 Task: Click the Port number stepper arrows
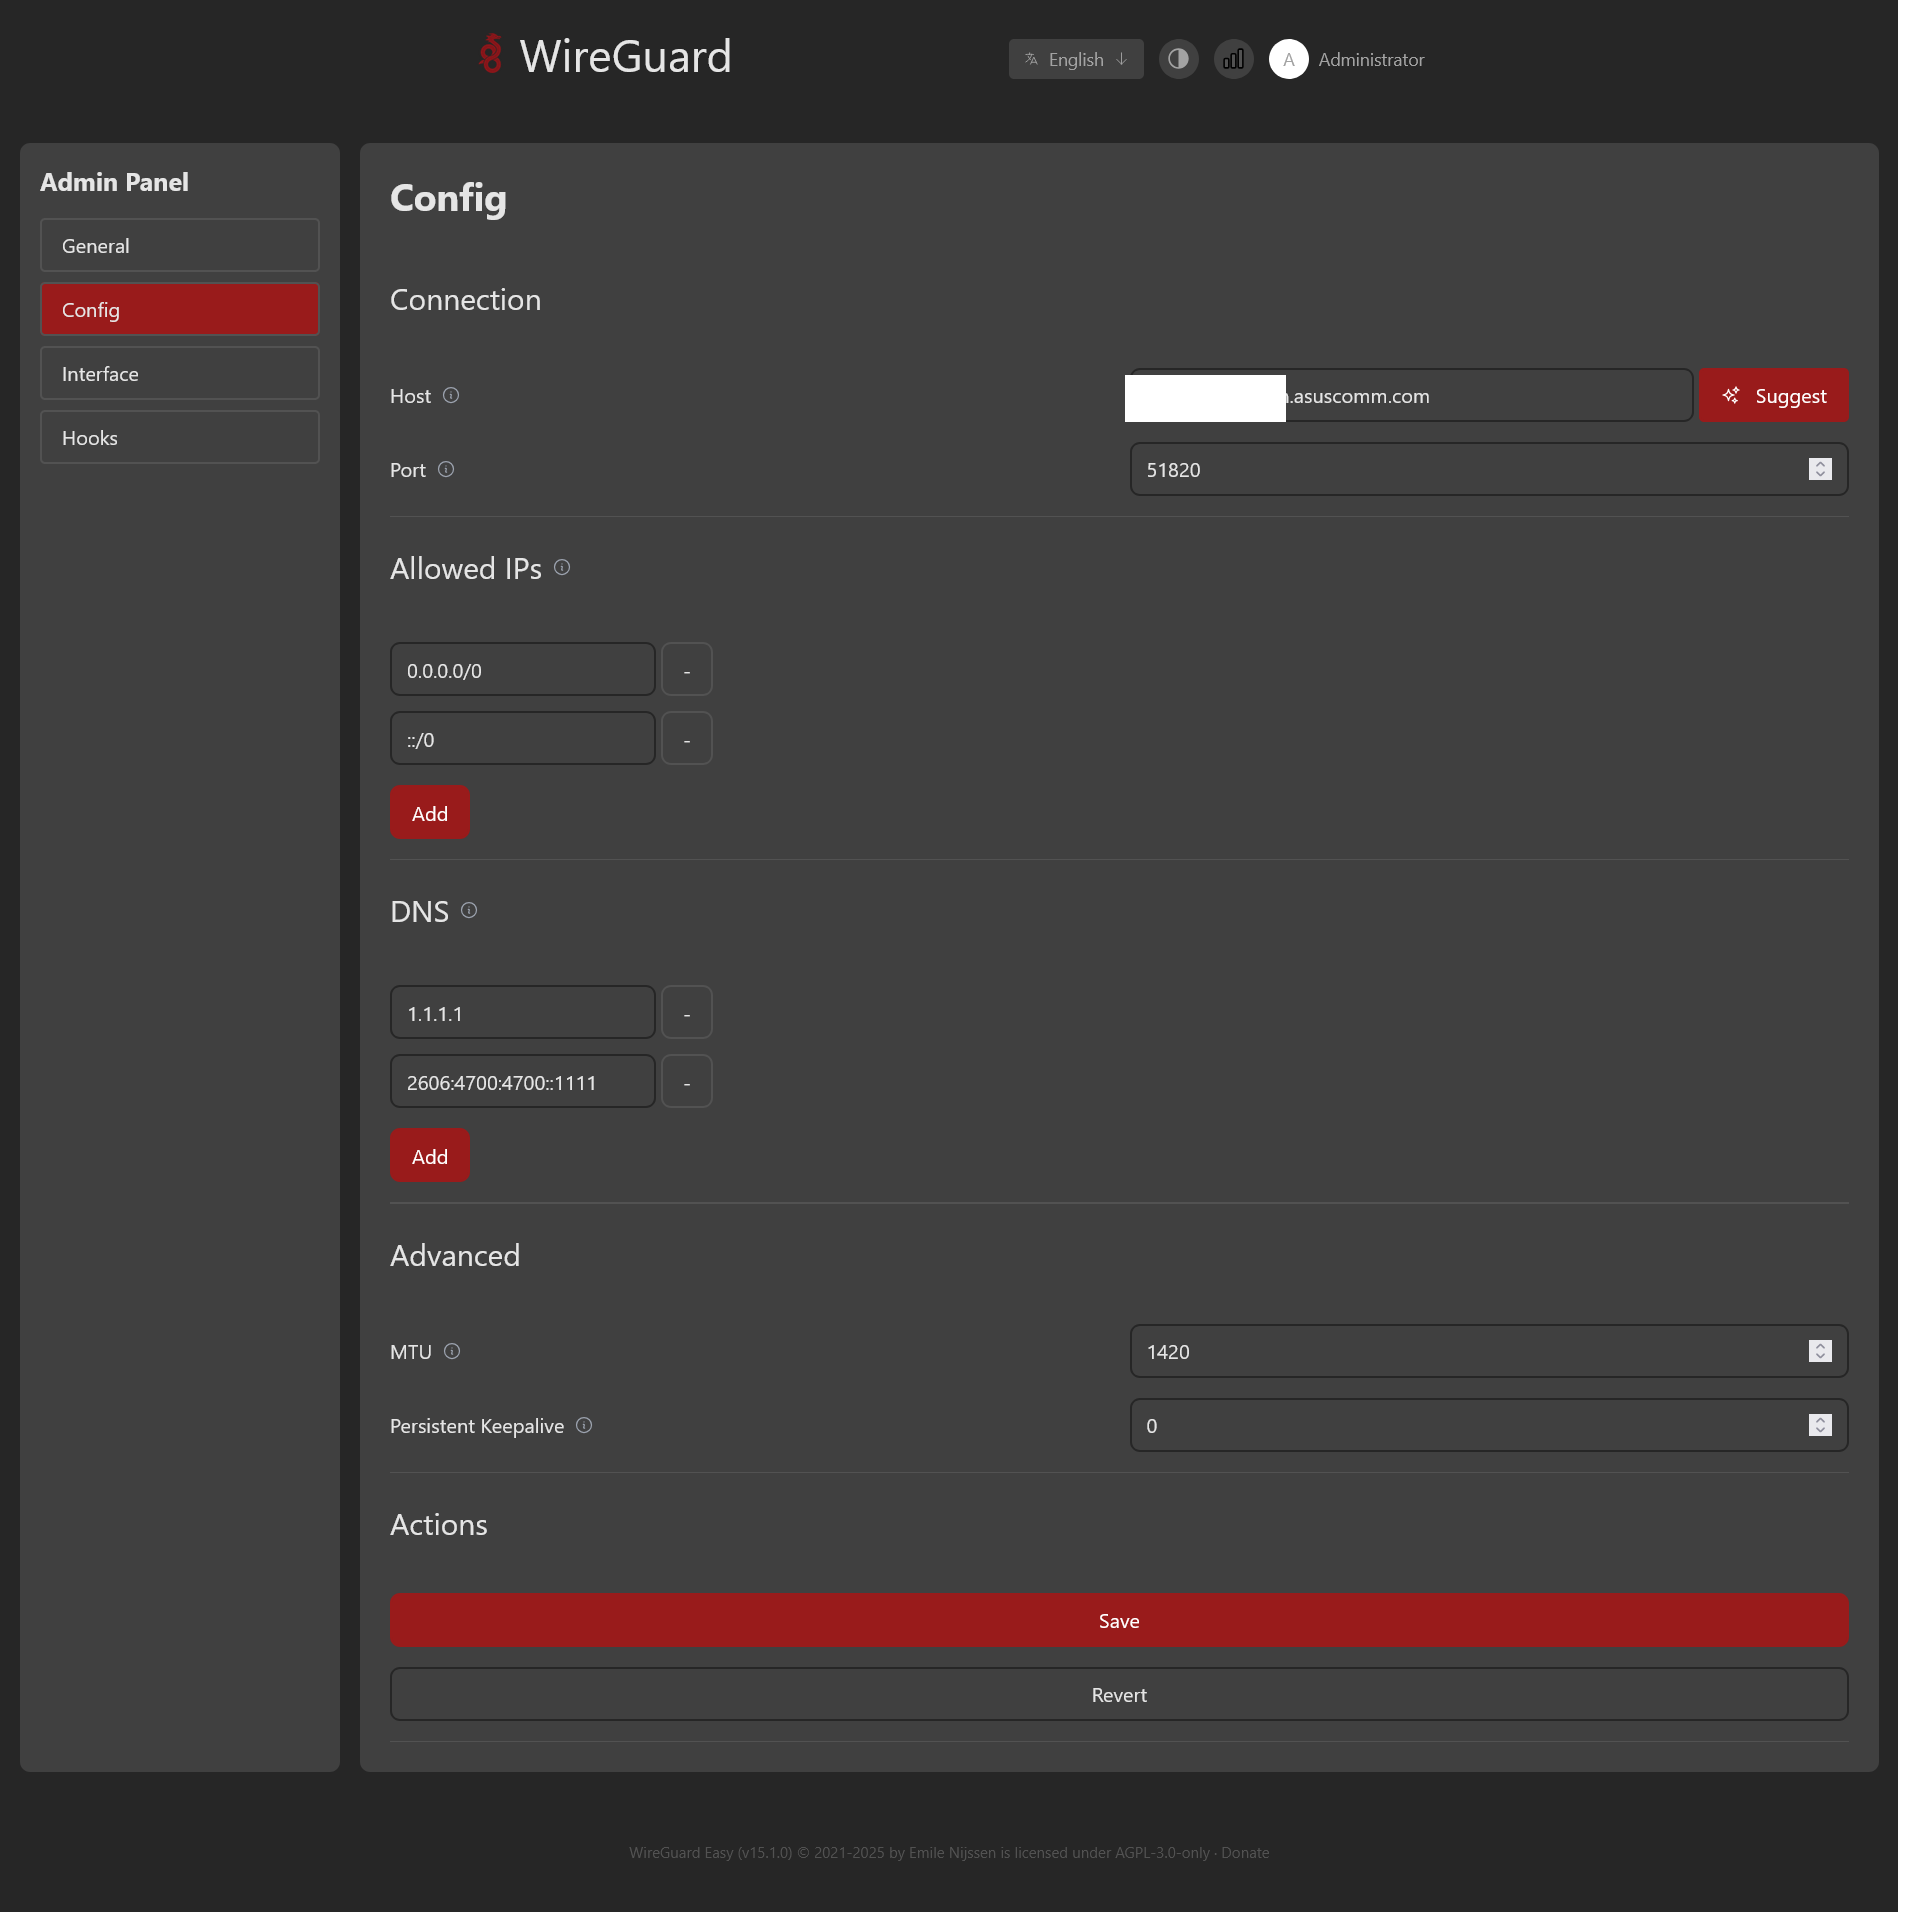tap(1819, 469)
